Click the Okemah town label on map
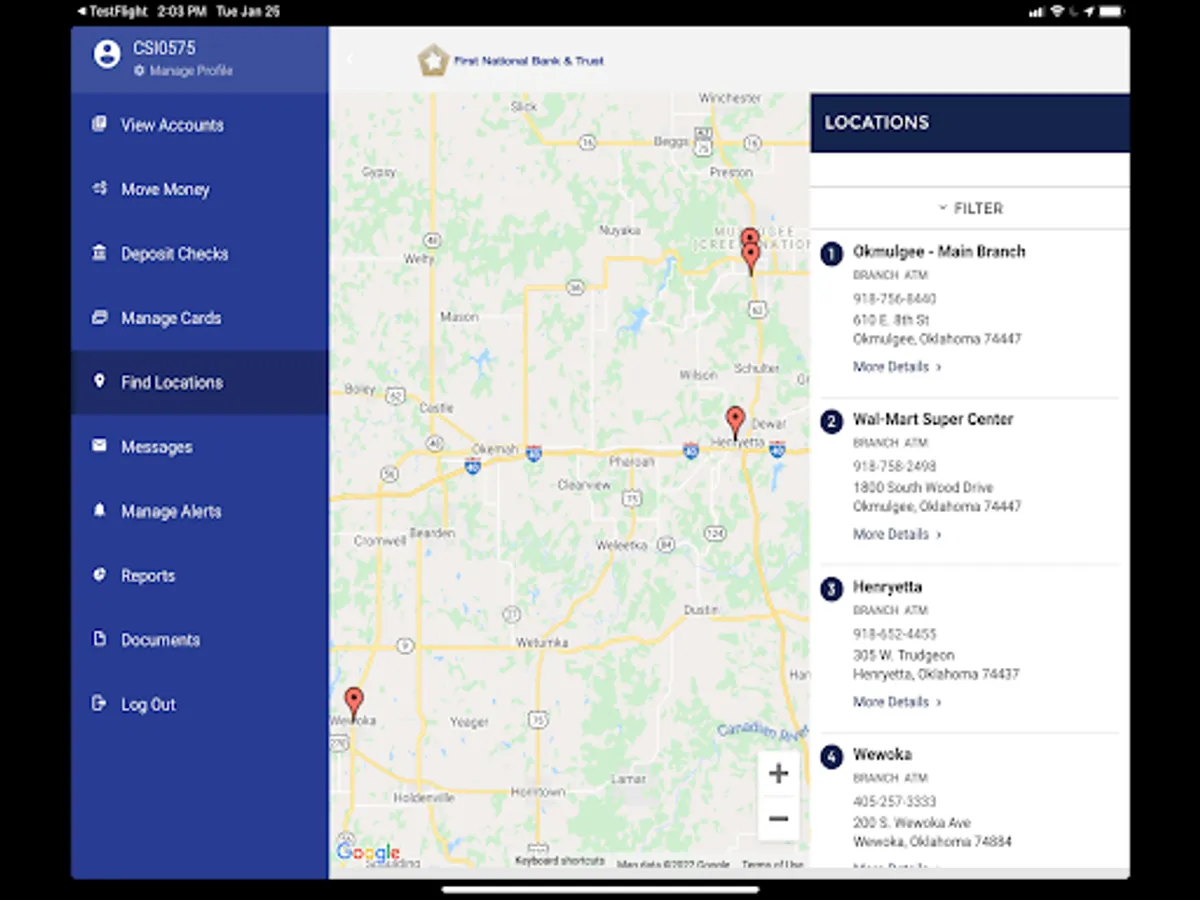Viewport: 1200px width, 900px height. pyautogui.click(x=495, y=450)
